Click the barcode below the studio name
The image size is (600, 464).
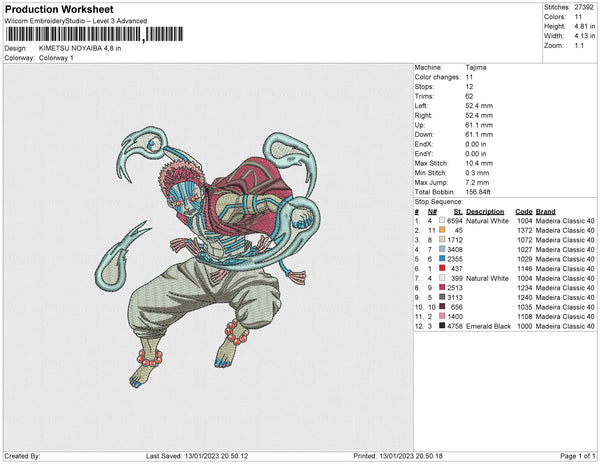(x=94, y=34)
